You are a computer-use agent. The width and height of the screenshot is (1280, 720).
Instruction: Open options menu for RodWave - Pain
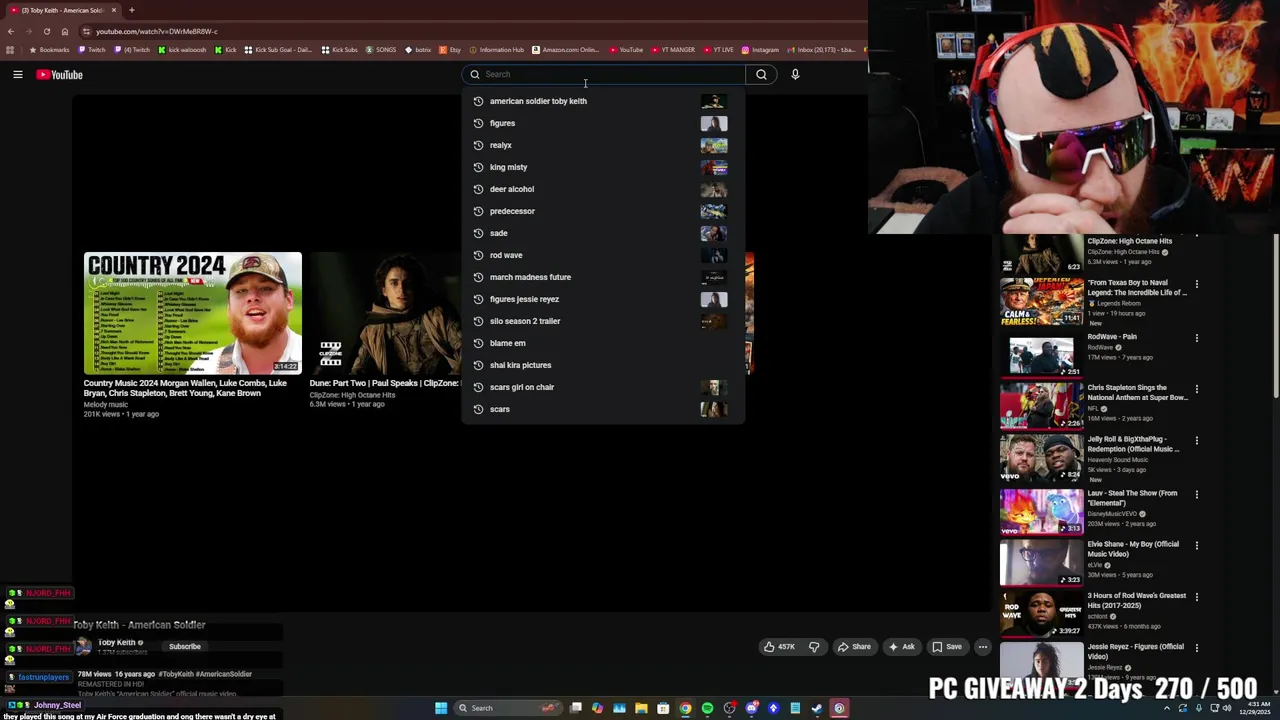pyautogui.click(x=1196, y=338)
